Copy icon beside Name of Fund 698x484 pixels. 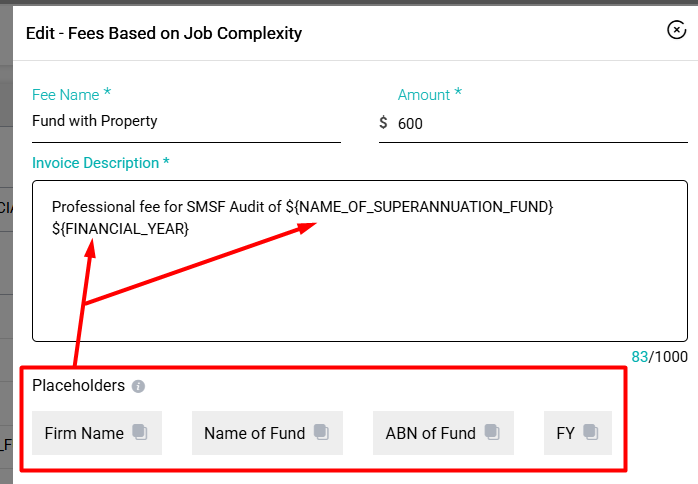point(321,432)
